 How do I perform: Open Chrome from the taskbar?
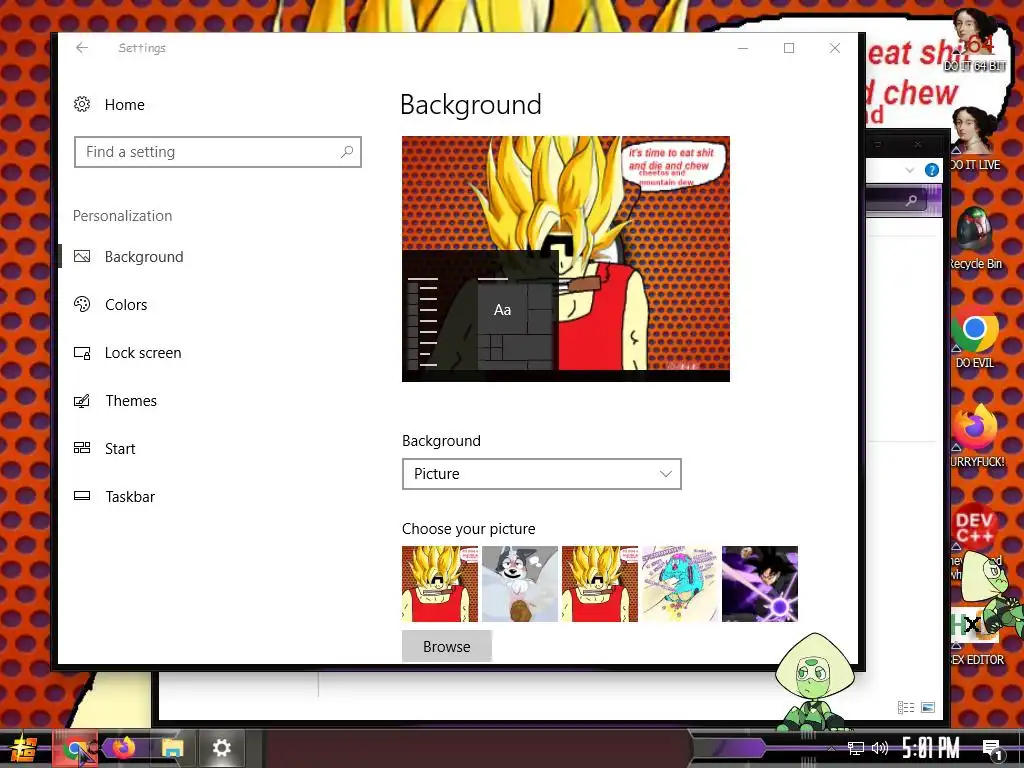click(76, 748)
